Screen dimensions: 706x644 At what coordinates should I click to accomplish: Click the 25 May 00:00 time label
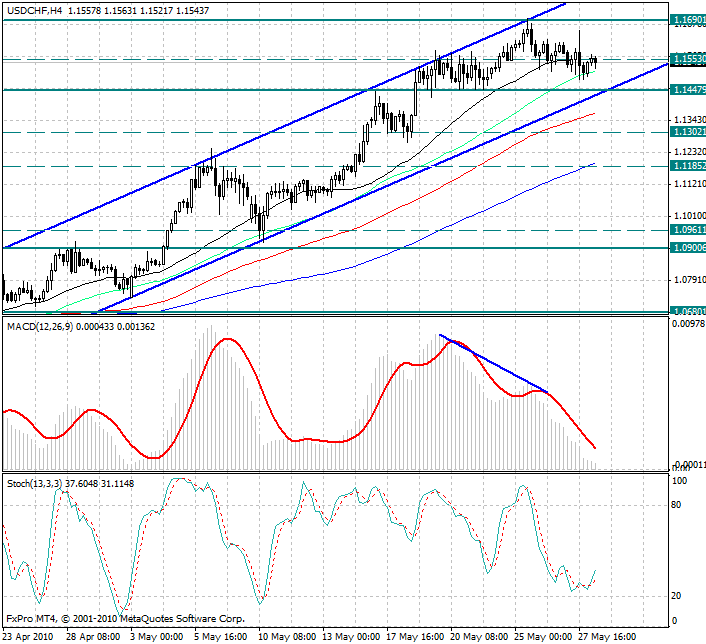tap(543, 637)
